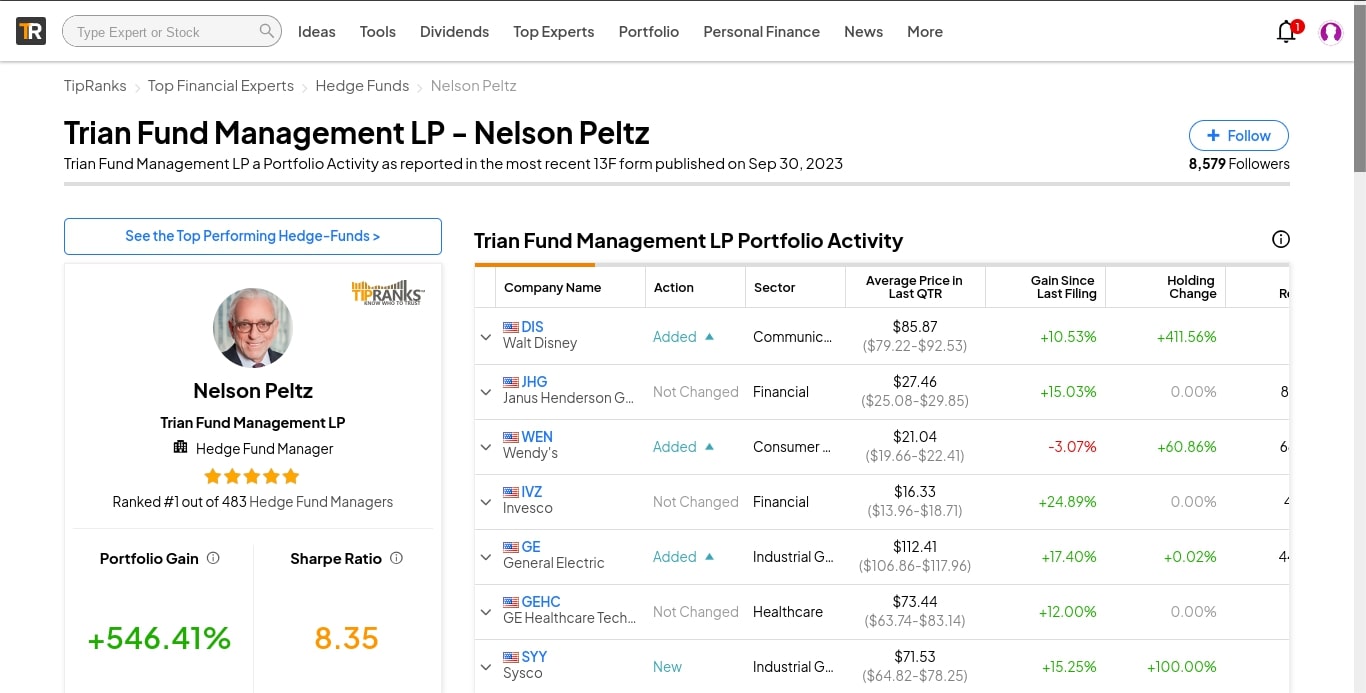The height and width of the screenshot is (693, 1366).
Task: Click the Type Expert or Stock field
Action: point(160,32)
